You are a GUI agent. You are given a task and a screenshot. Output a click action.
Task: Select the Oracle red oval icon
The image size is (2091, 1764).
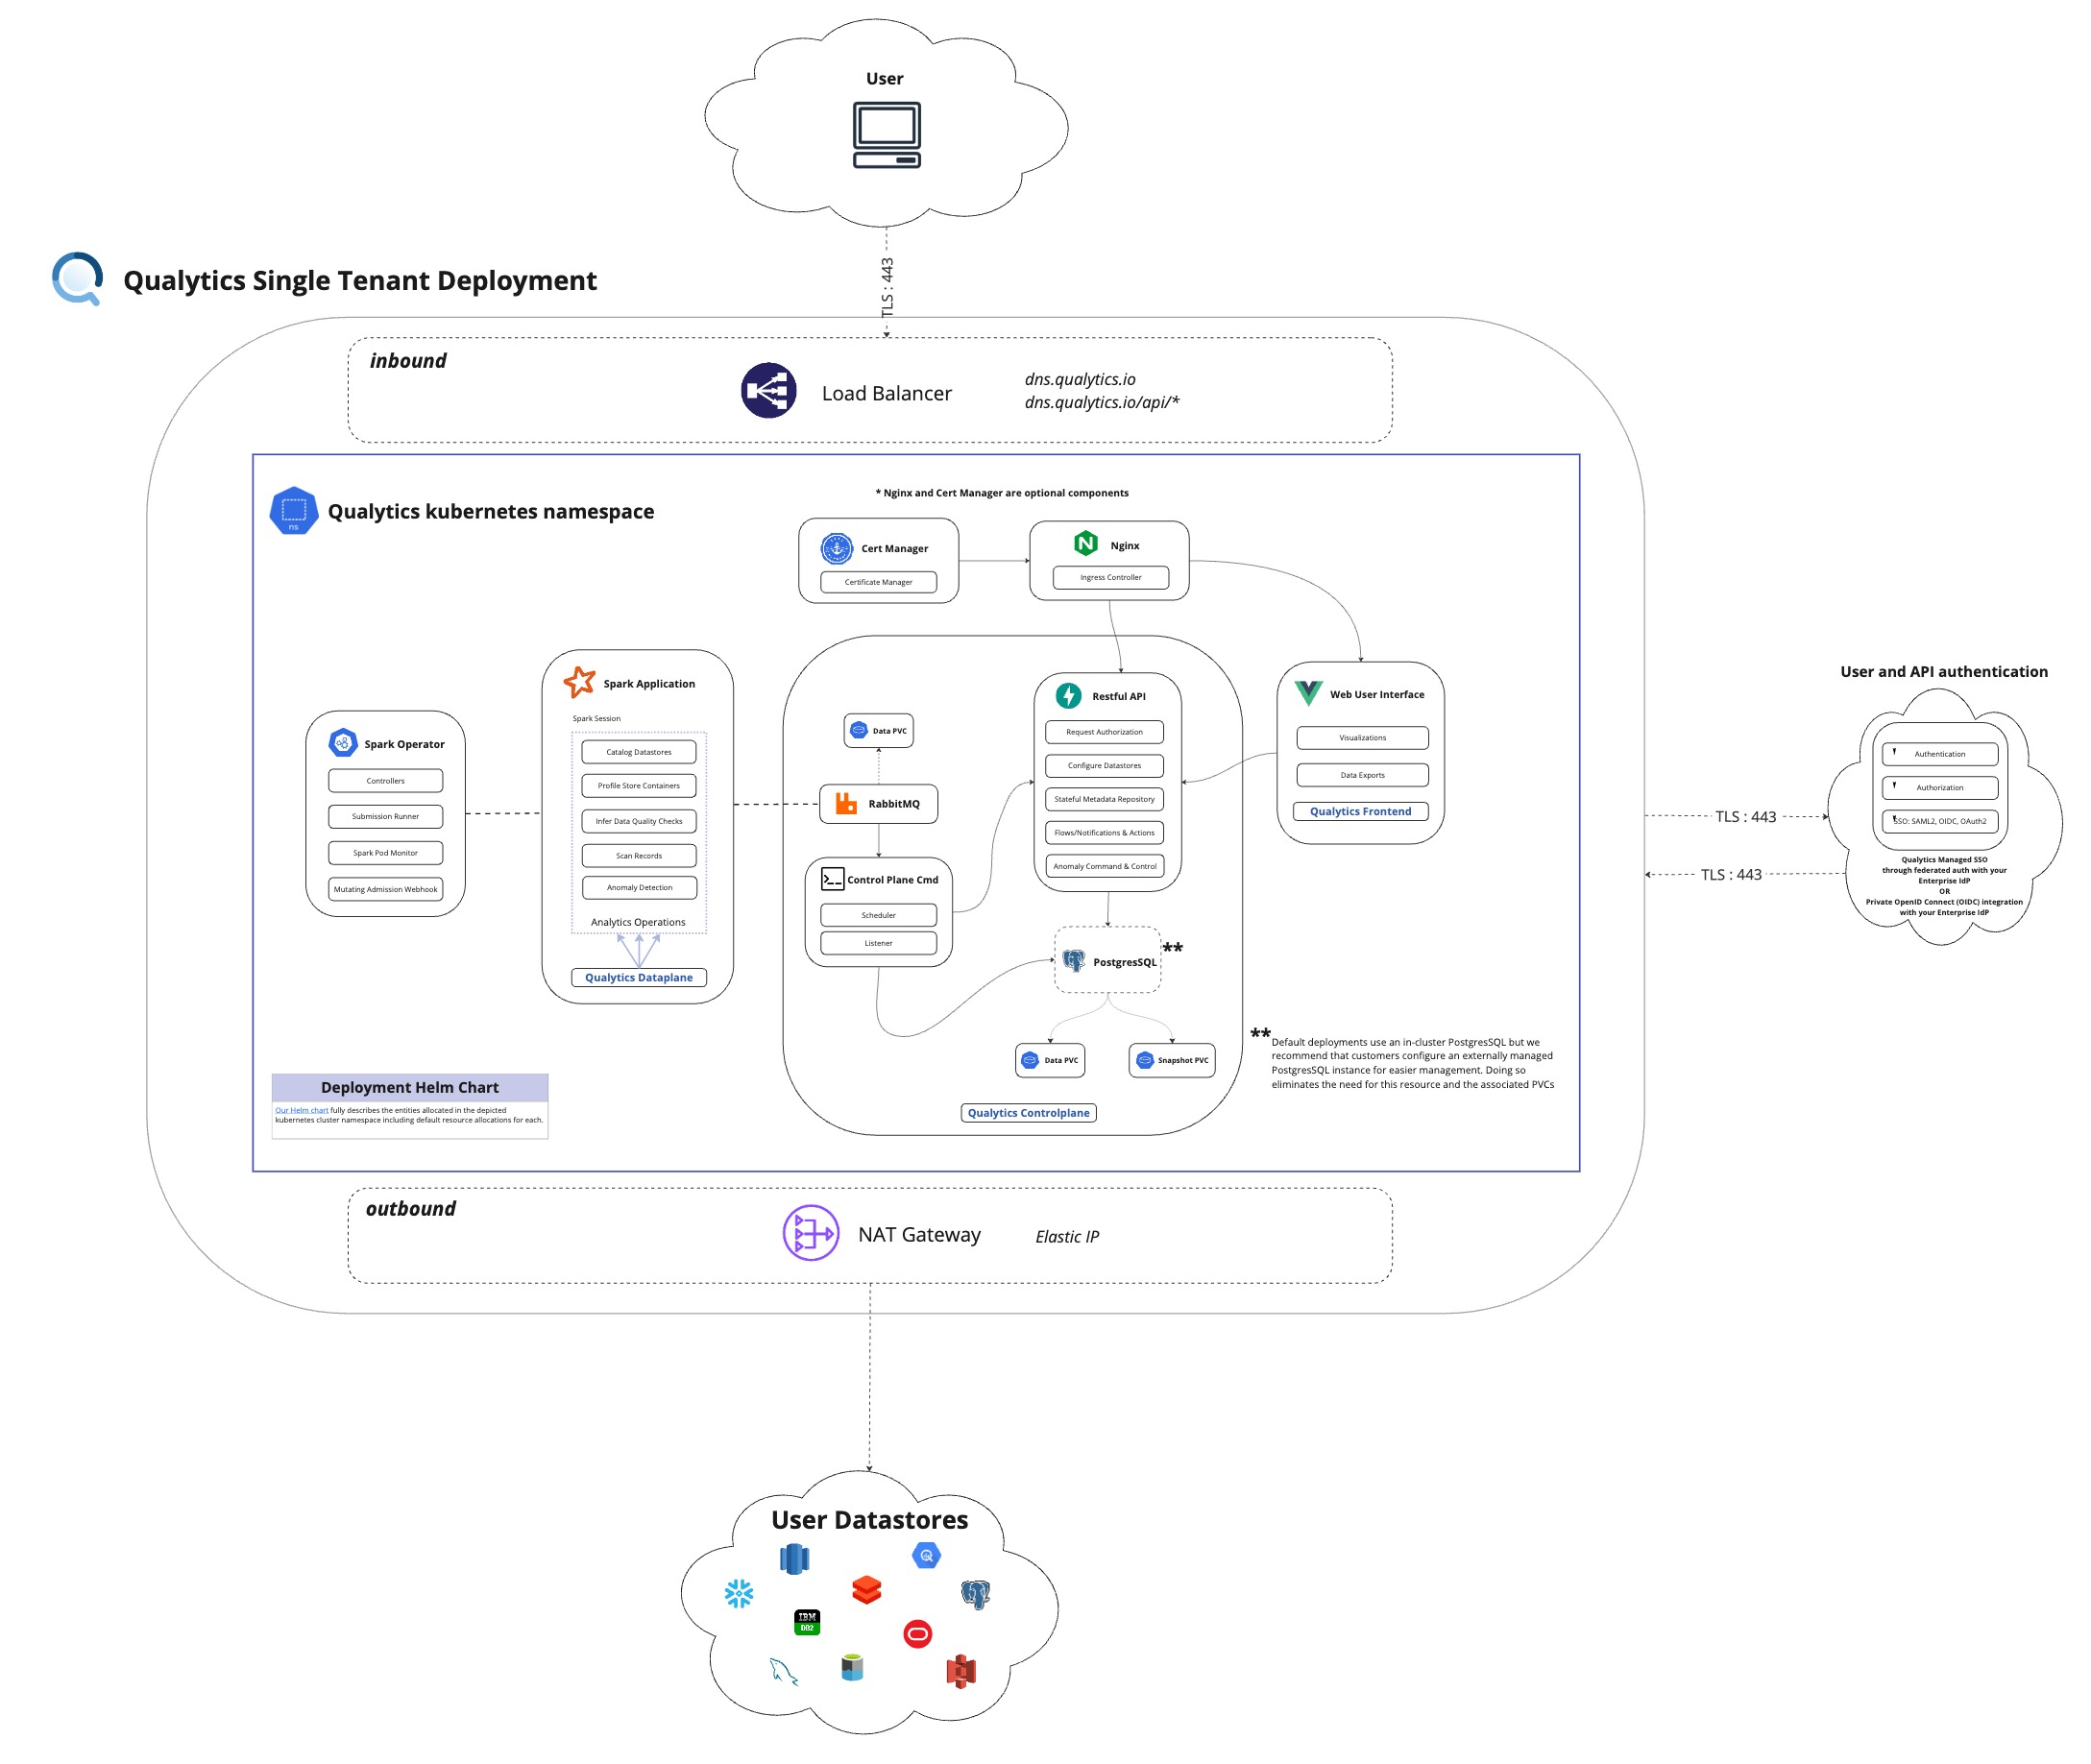point(917,1634)
